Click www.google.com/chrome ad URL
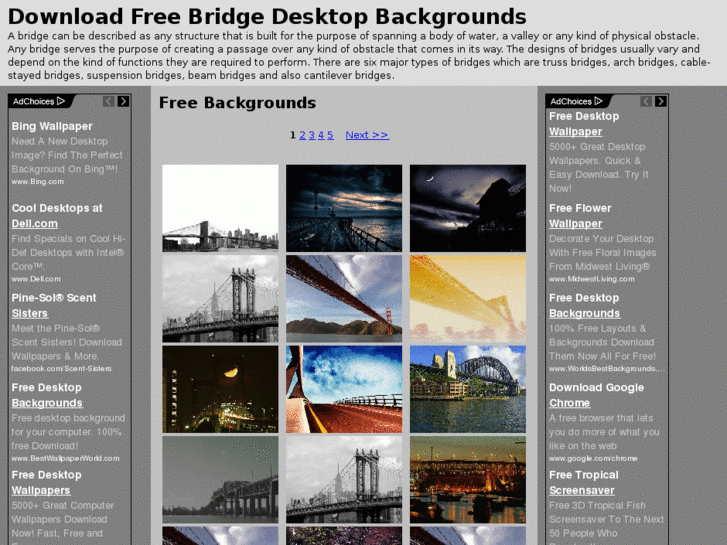This screenshot has height=545, width=727. [x=593, y=458]
